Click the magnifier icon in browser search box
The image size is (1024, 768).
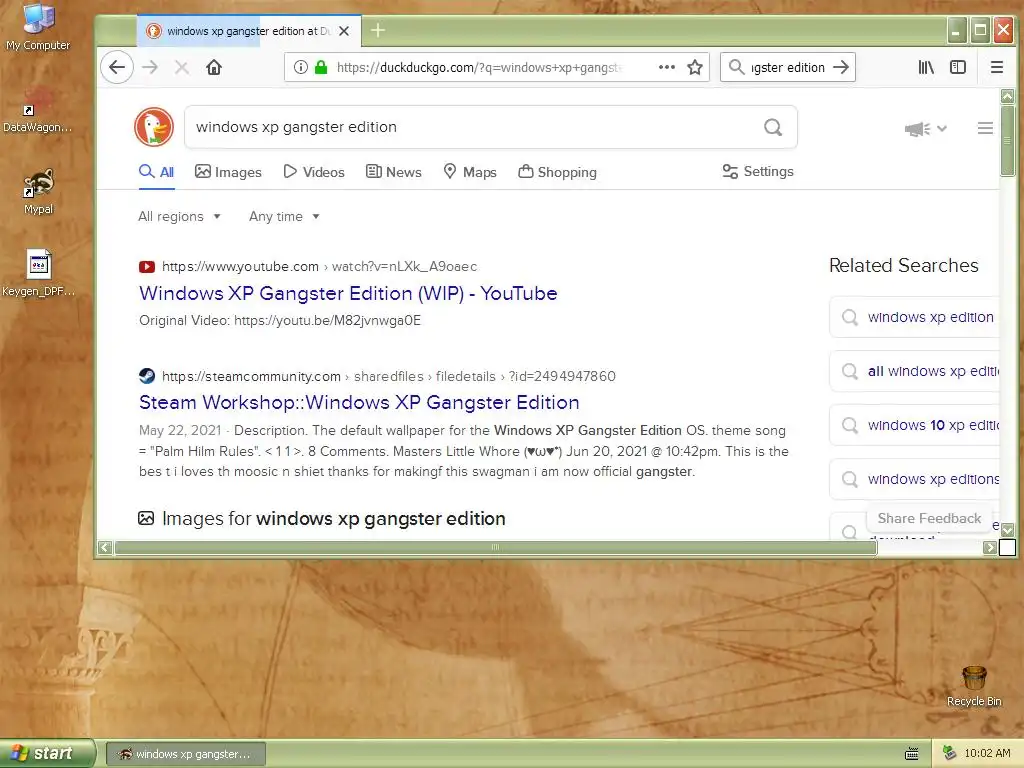click(736, 67)
